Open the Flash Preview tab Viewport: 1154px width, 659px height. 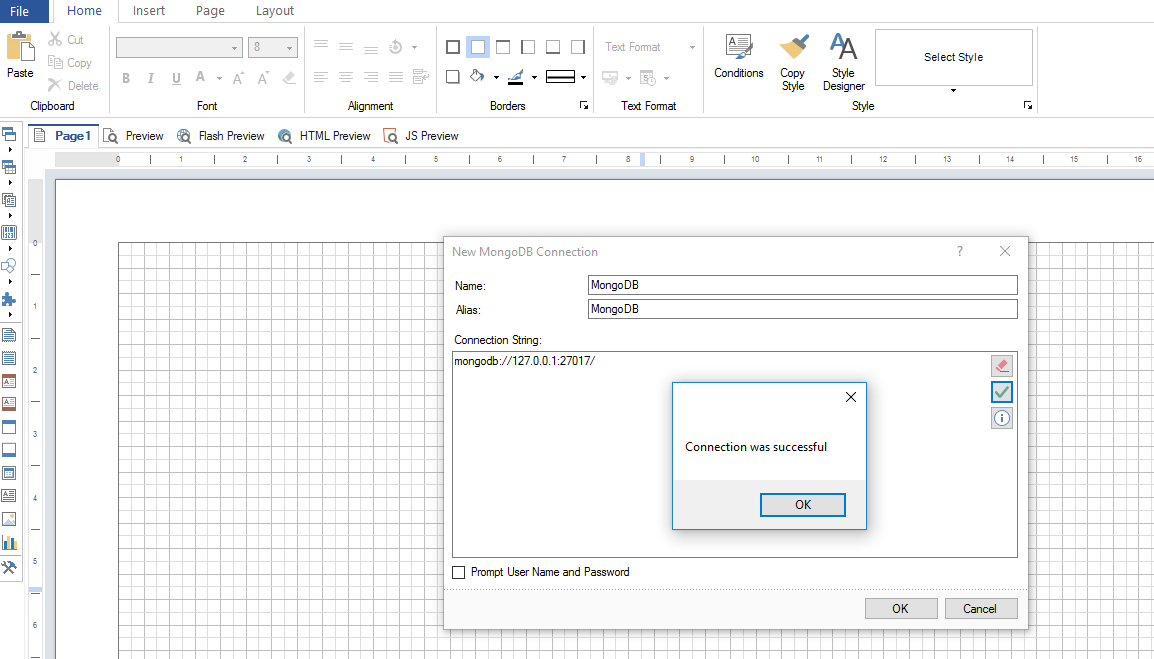(x=221, y=136)
